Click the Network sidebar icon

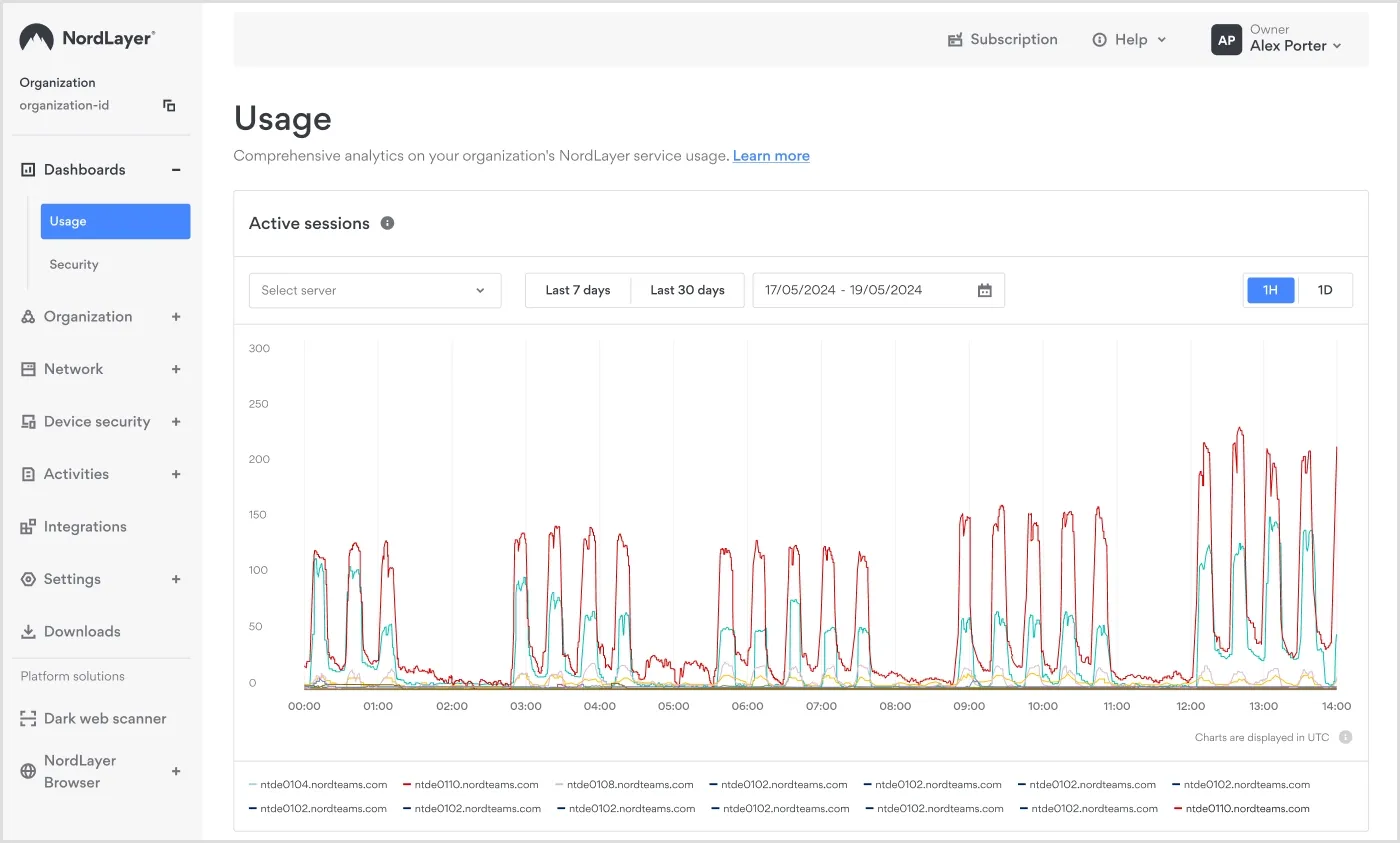pos(29,369)
